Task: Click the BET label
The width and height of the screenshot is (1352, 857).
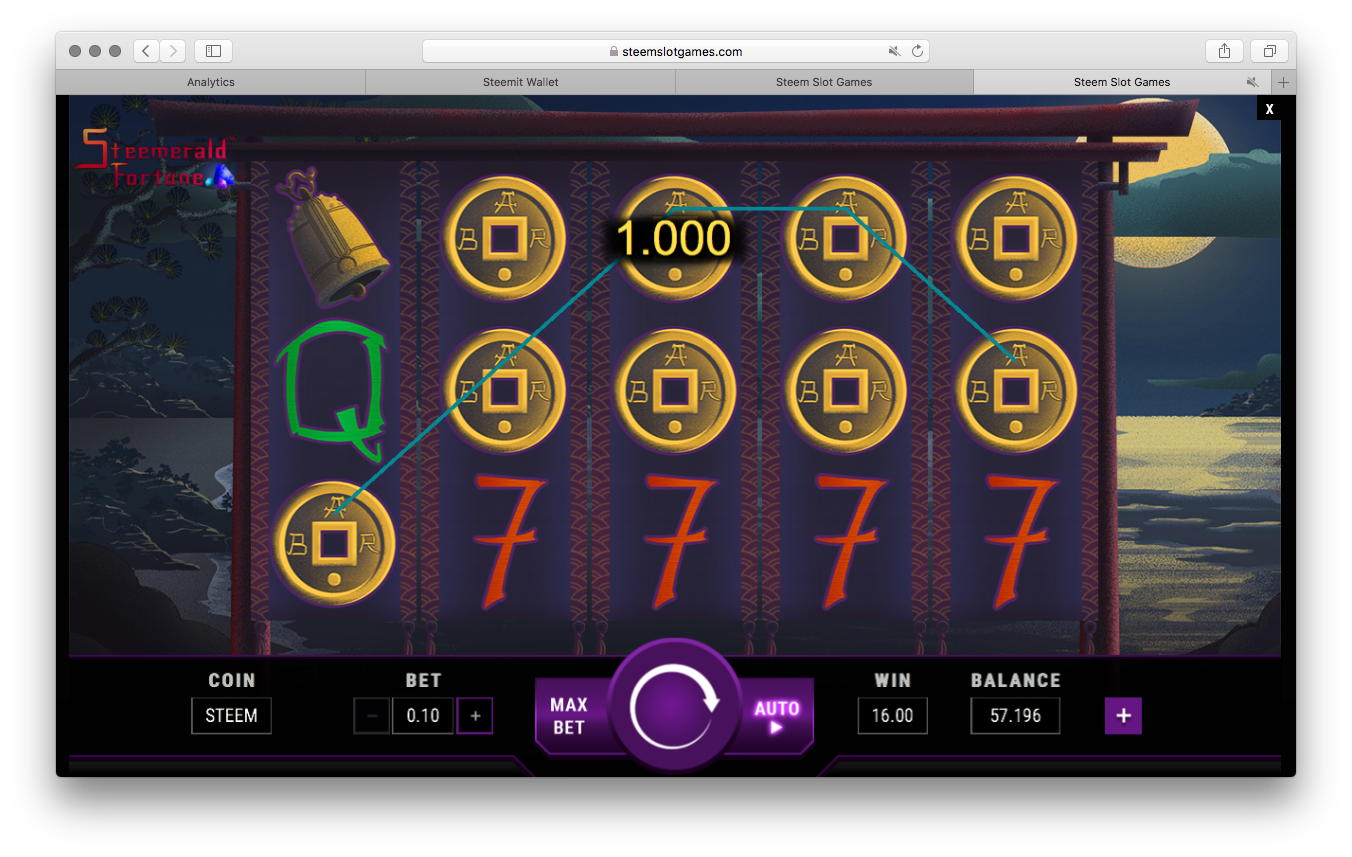Action: click(423, 680)
